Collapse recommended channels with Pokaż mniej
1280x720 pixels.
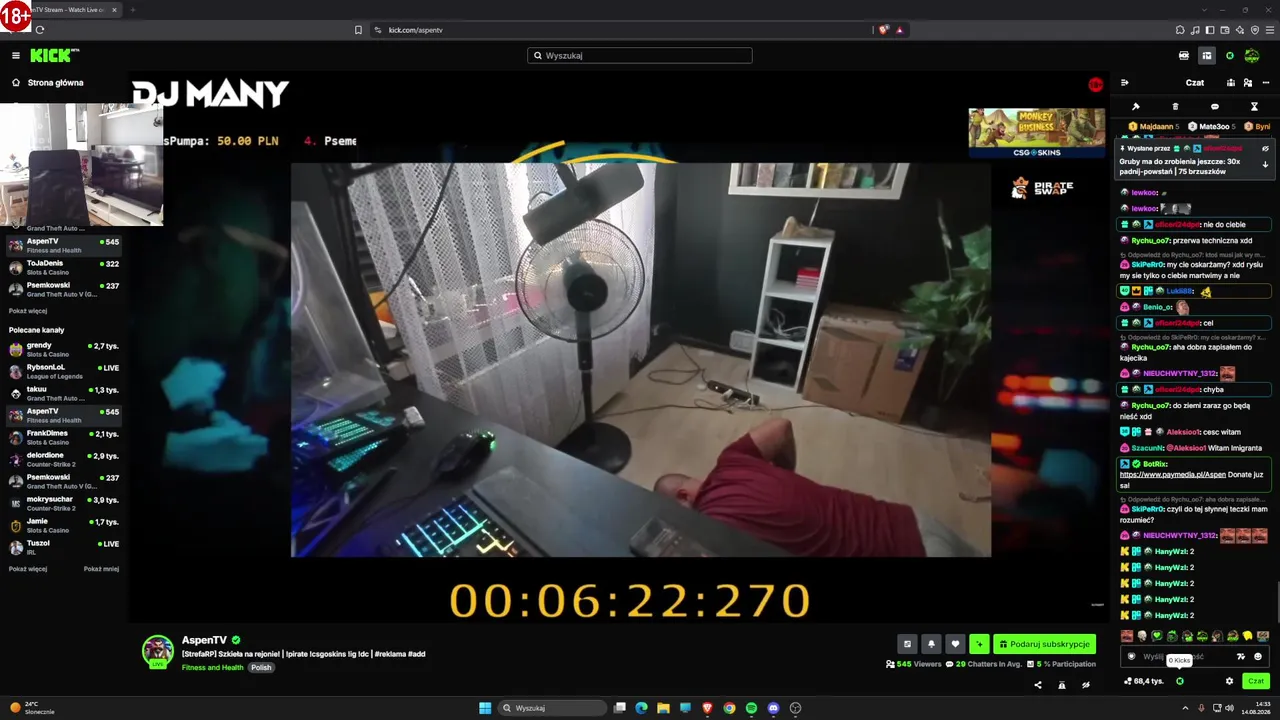(x=101, y=569)
